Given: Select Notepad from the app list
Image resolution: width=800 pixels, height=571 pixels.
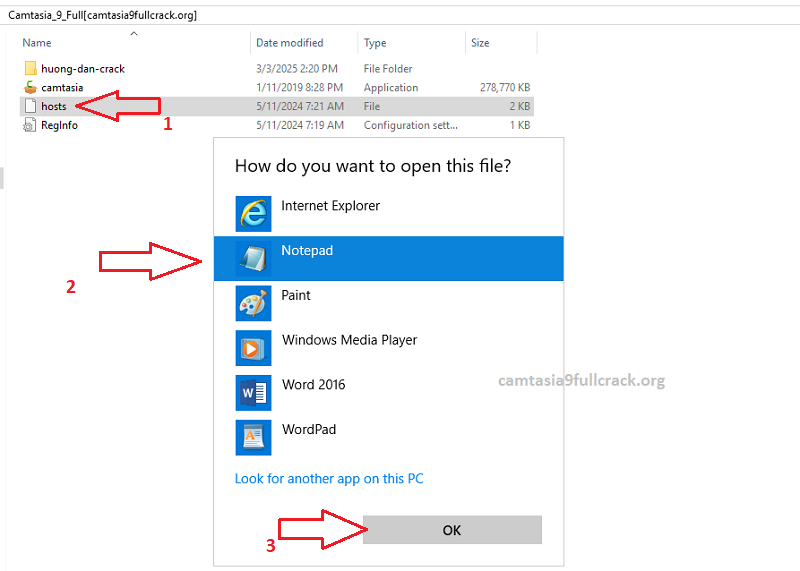Looking at the screenshot, I should 389,258.
